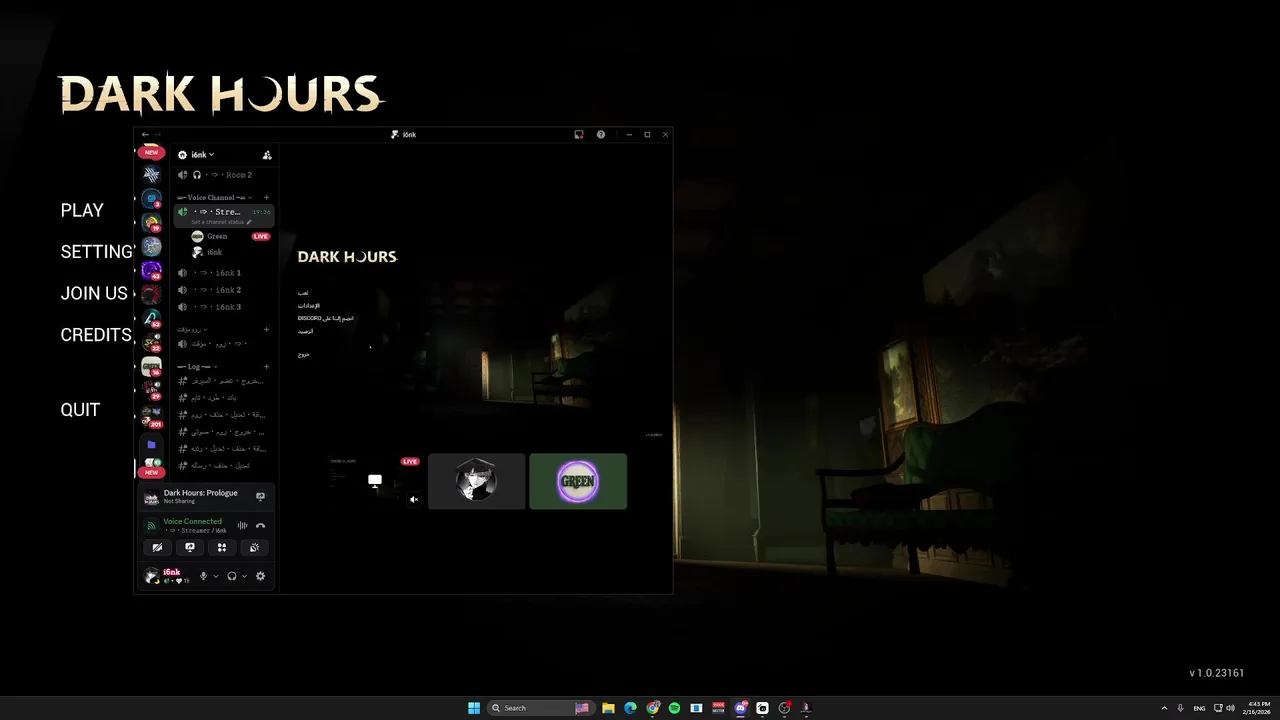Expand headphones output options chevron
1280x720 pixels.
[244, 576]
